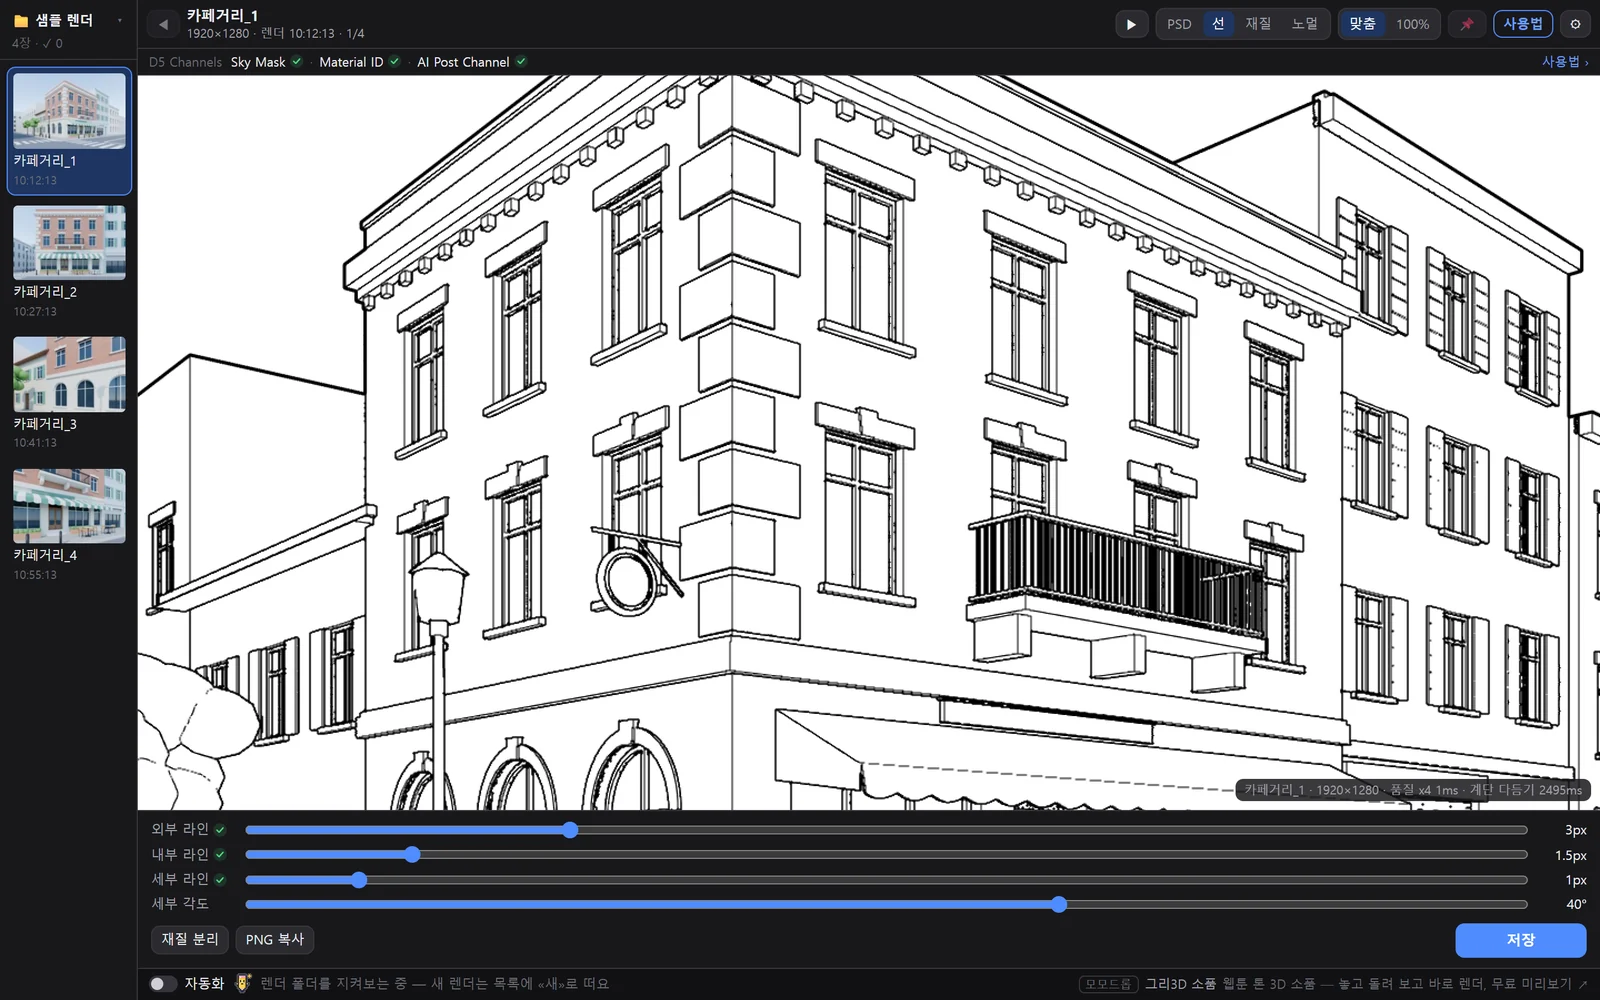Click the PNG 복사 button

click(x=275, y=940)
